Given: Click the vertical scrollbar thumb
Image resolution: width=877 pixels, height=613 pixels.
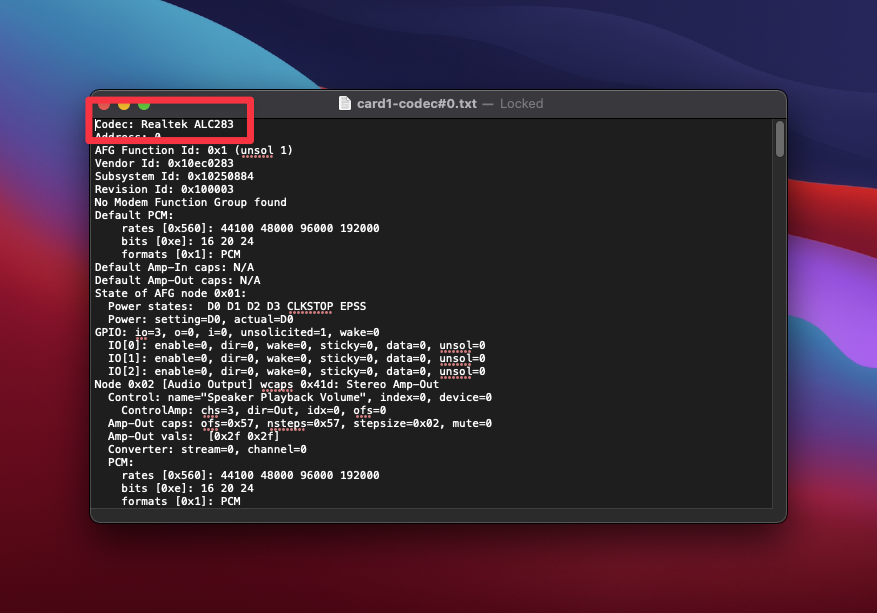Looking at the screenshot, I should 780,139.
